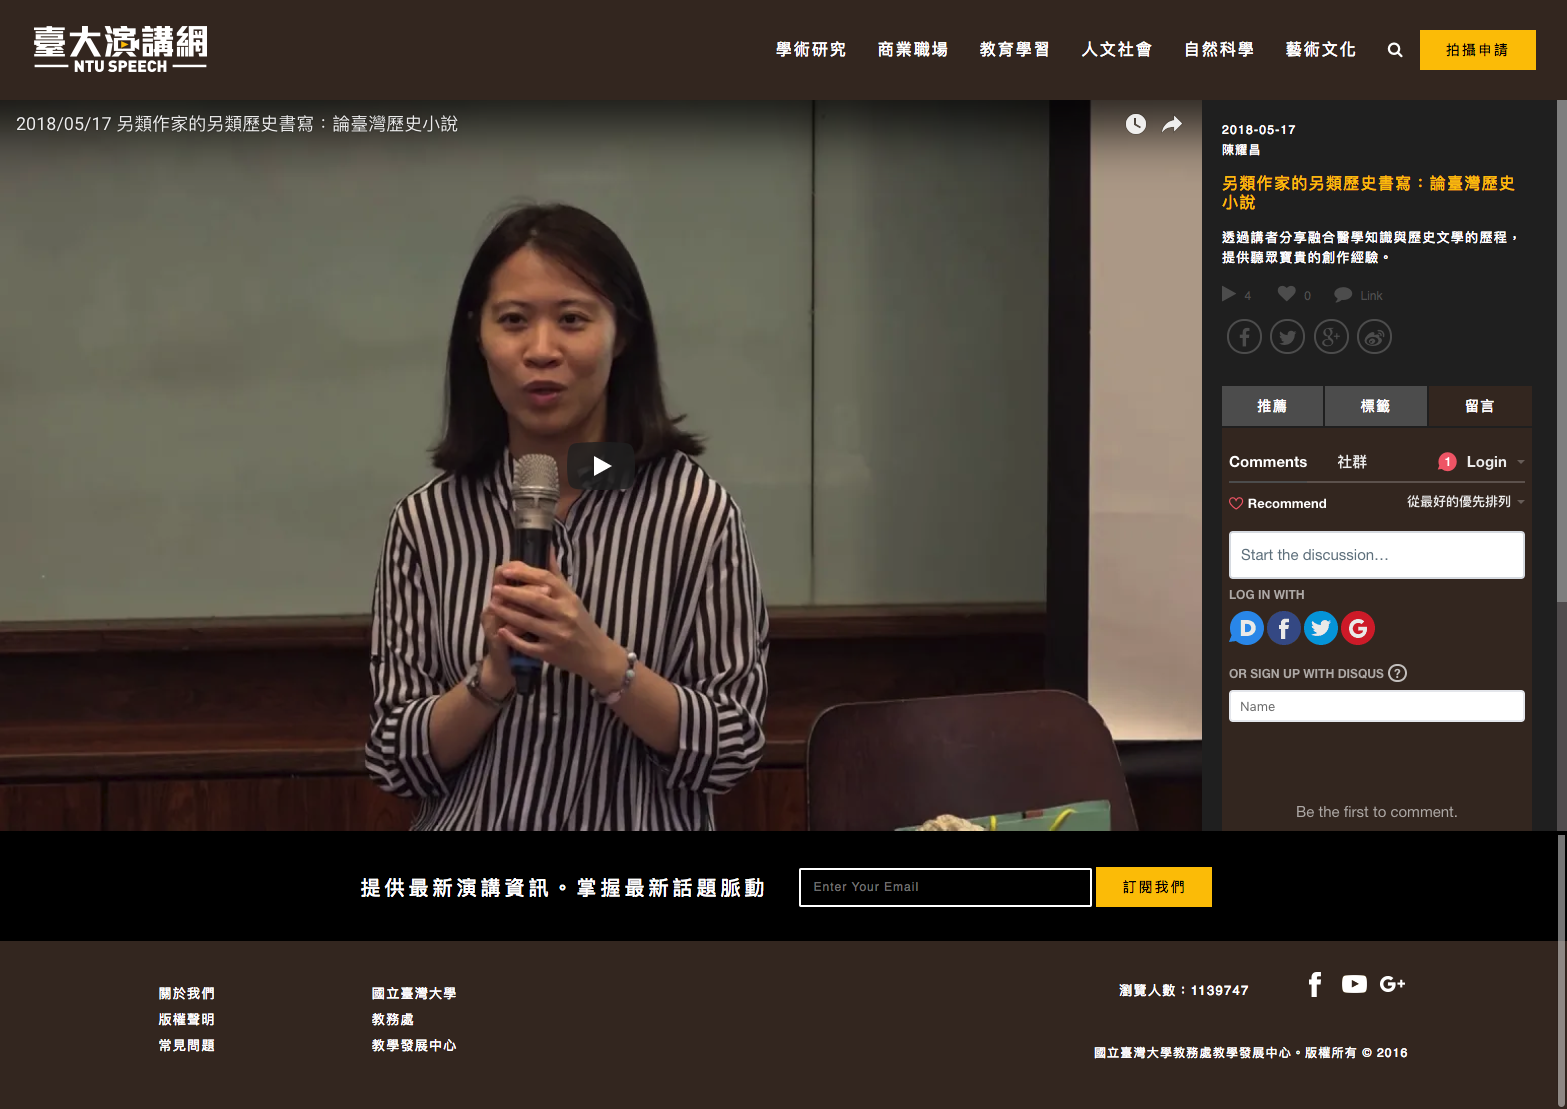Like the video with heart icon
This screenshot has width=1567, height=1109.
pos(1286,293)
